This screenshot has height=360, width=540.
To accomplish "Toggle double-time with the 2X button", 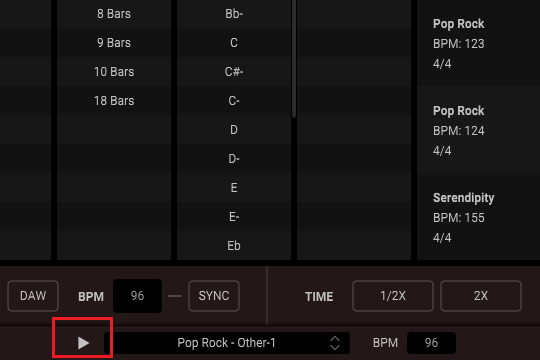I will click(x=481, y=296).
